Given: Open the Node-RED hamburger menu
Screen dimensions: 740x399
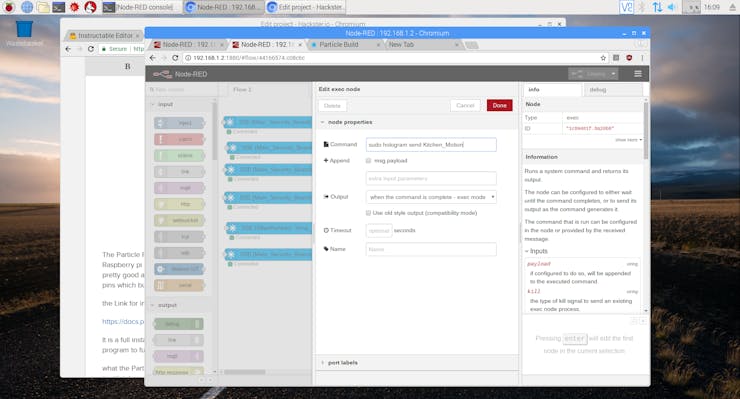Looking at the screenshot, I should (x=638, y=74).
